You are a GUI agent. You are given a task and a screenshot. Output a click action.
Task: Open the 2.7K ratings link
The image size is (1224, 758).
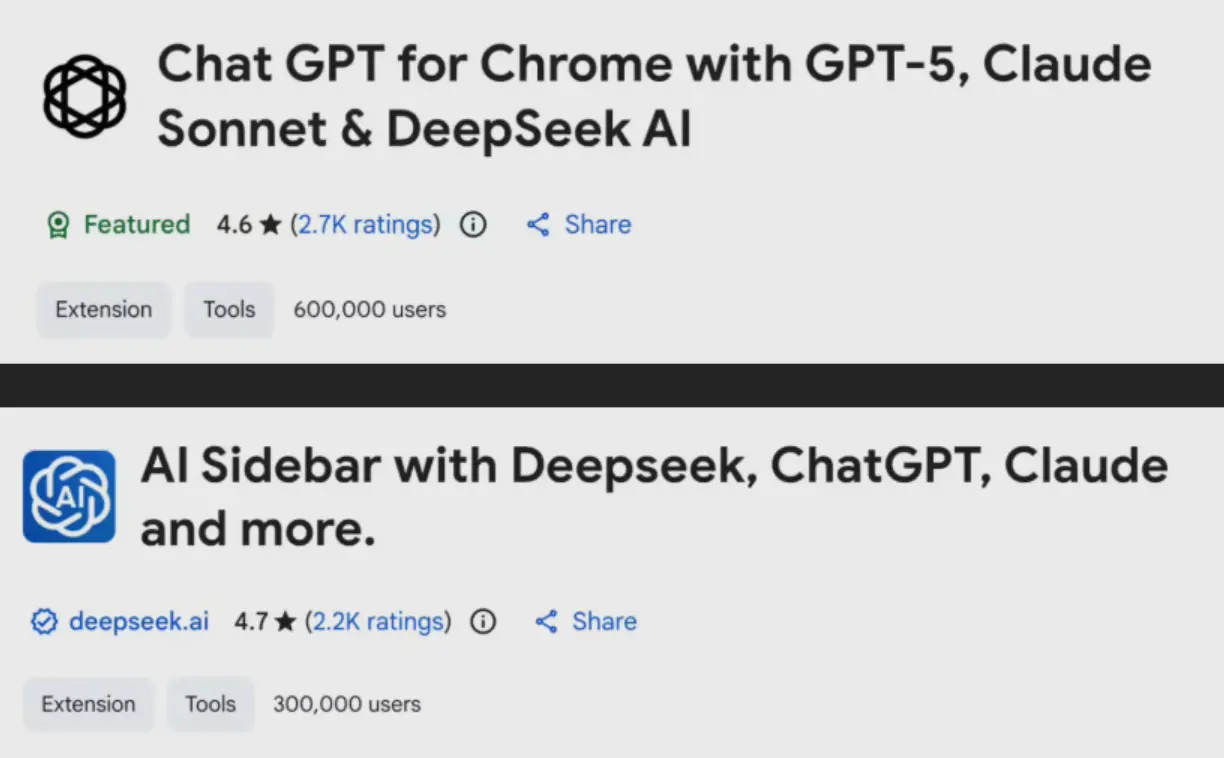coord(365,225)
